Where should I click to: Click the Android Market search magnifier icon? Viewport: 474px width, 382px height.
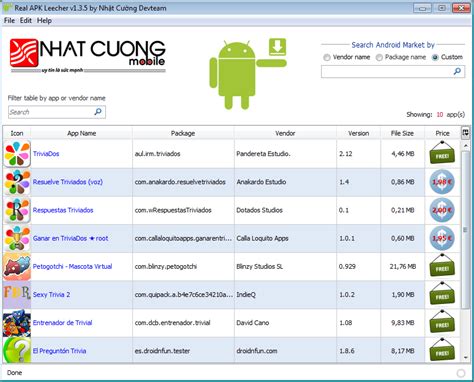click(x=457, y=71)
